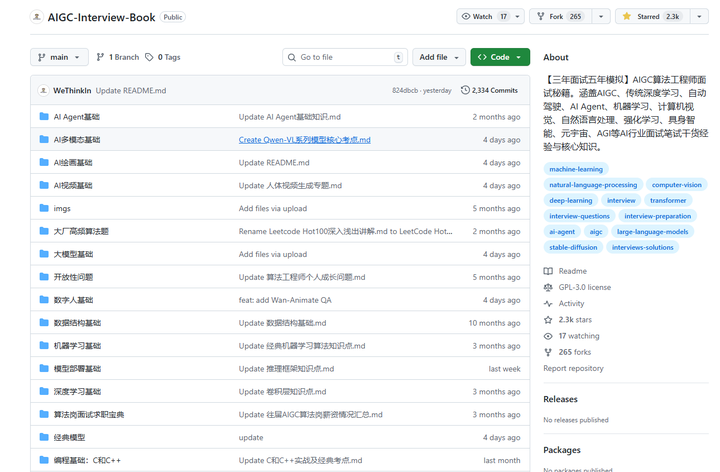The width and height of the screenshot is (720, 472).
Task: Click the 1 Branch link
Action: [118, 57]
